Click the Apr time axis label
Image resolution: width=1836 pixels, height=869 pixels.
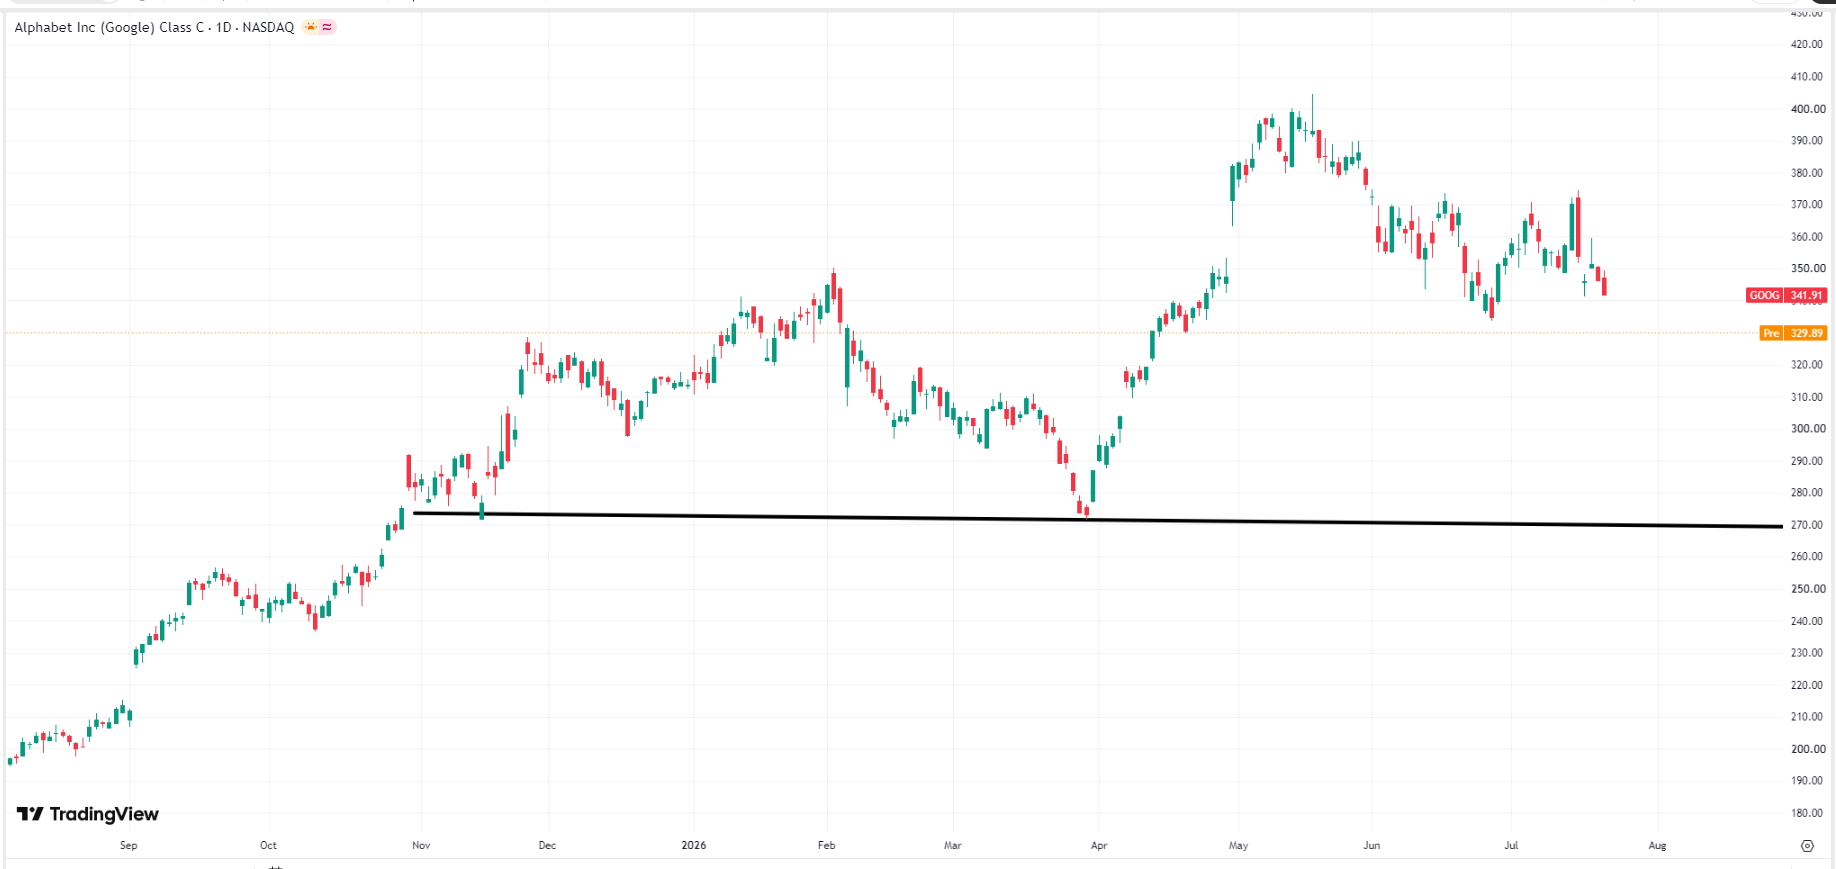click(1099, 846)
